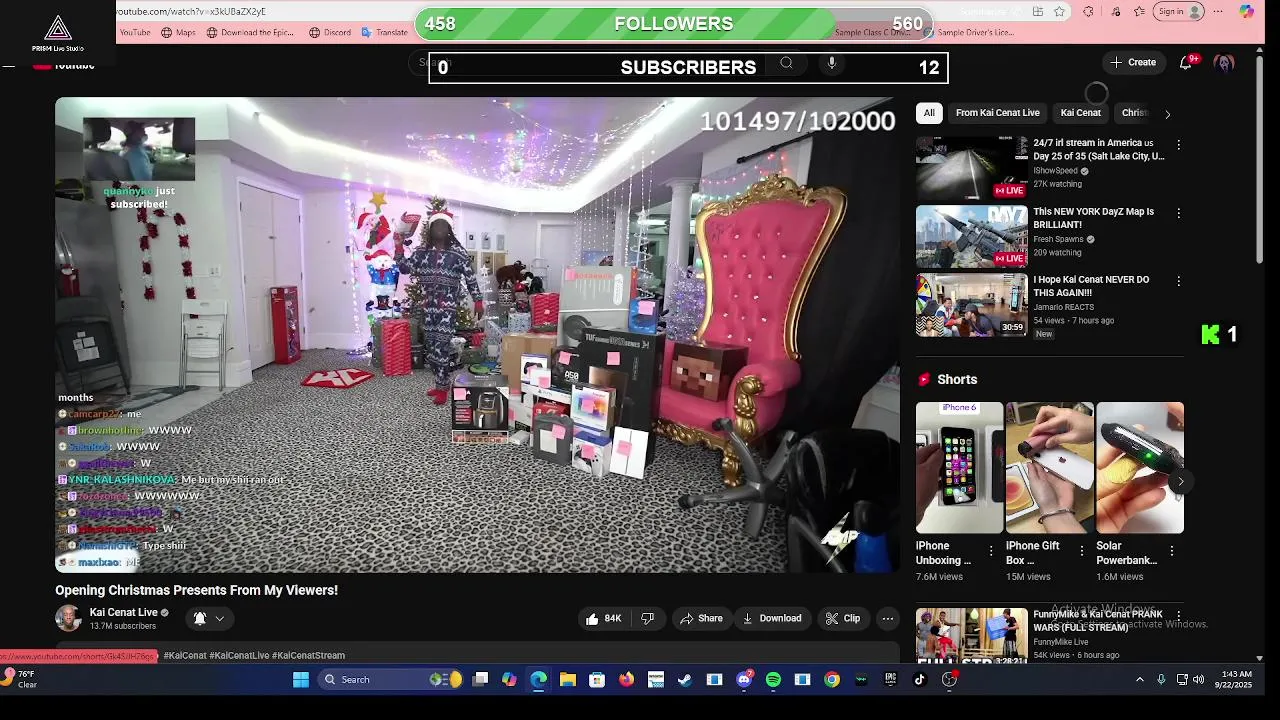Click Kai Cenat Live channel avatar
Viewport: 1280px width, 720px height.
68,618
